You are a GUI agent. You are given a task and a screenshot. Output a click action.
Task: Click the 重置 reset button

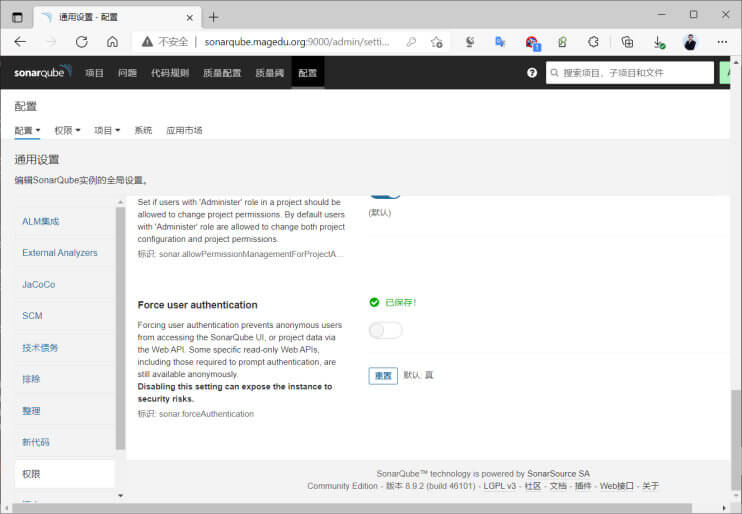tap(383, 376)
